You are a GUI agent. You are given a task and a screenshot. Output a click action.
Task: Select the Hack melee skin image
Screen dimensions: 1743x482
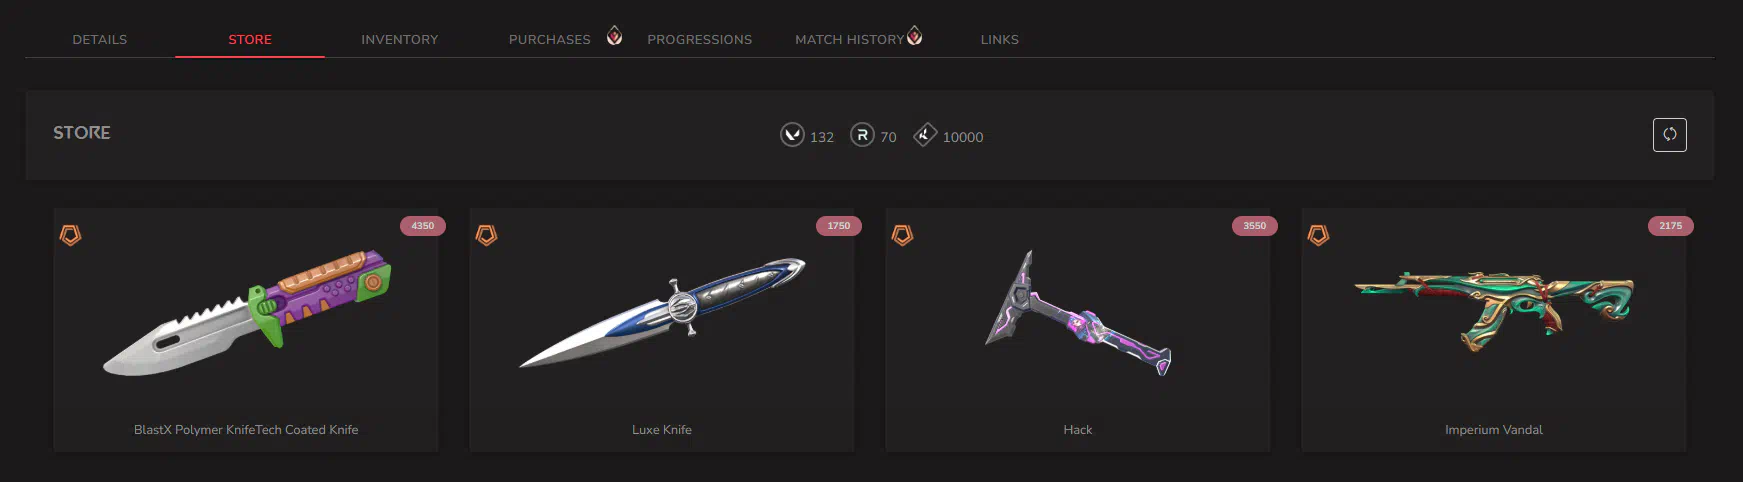coord(1078,313)
